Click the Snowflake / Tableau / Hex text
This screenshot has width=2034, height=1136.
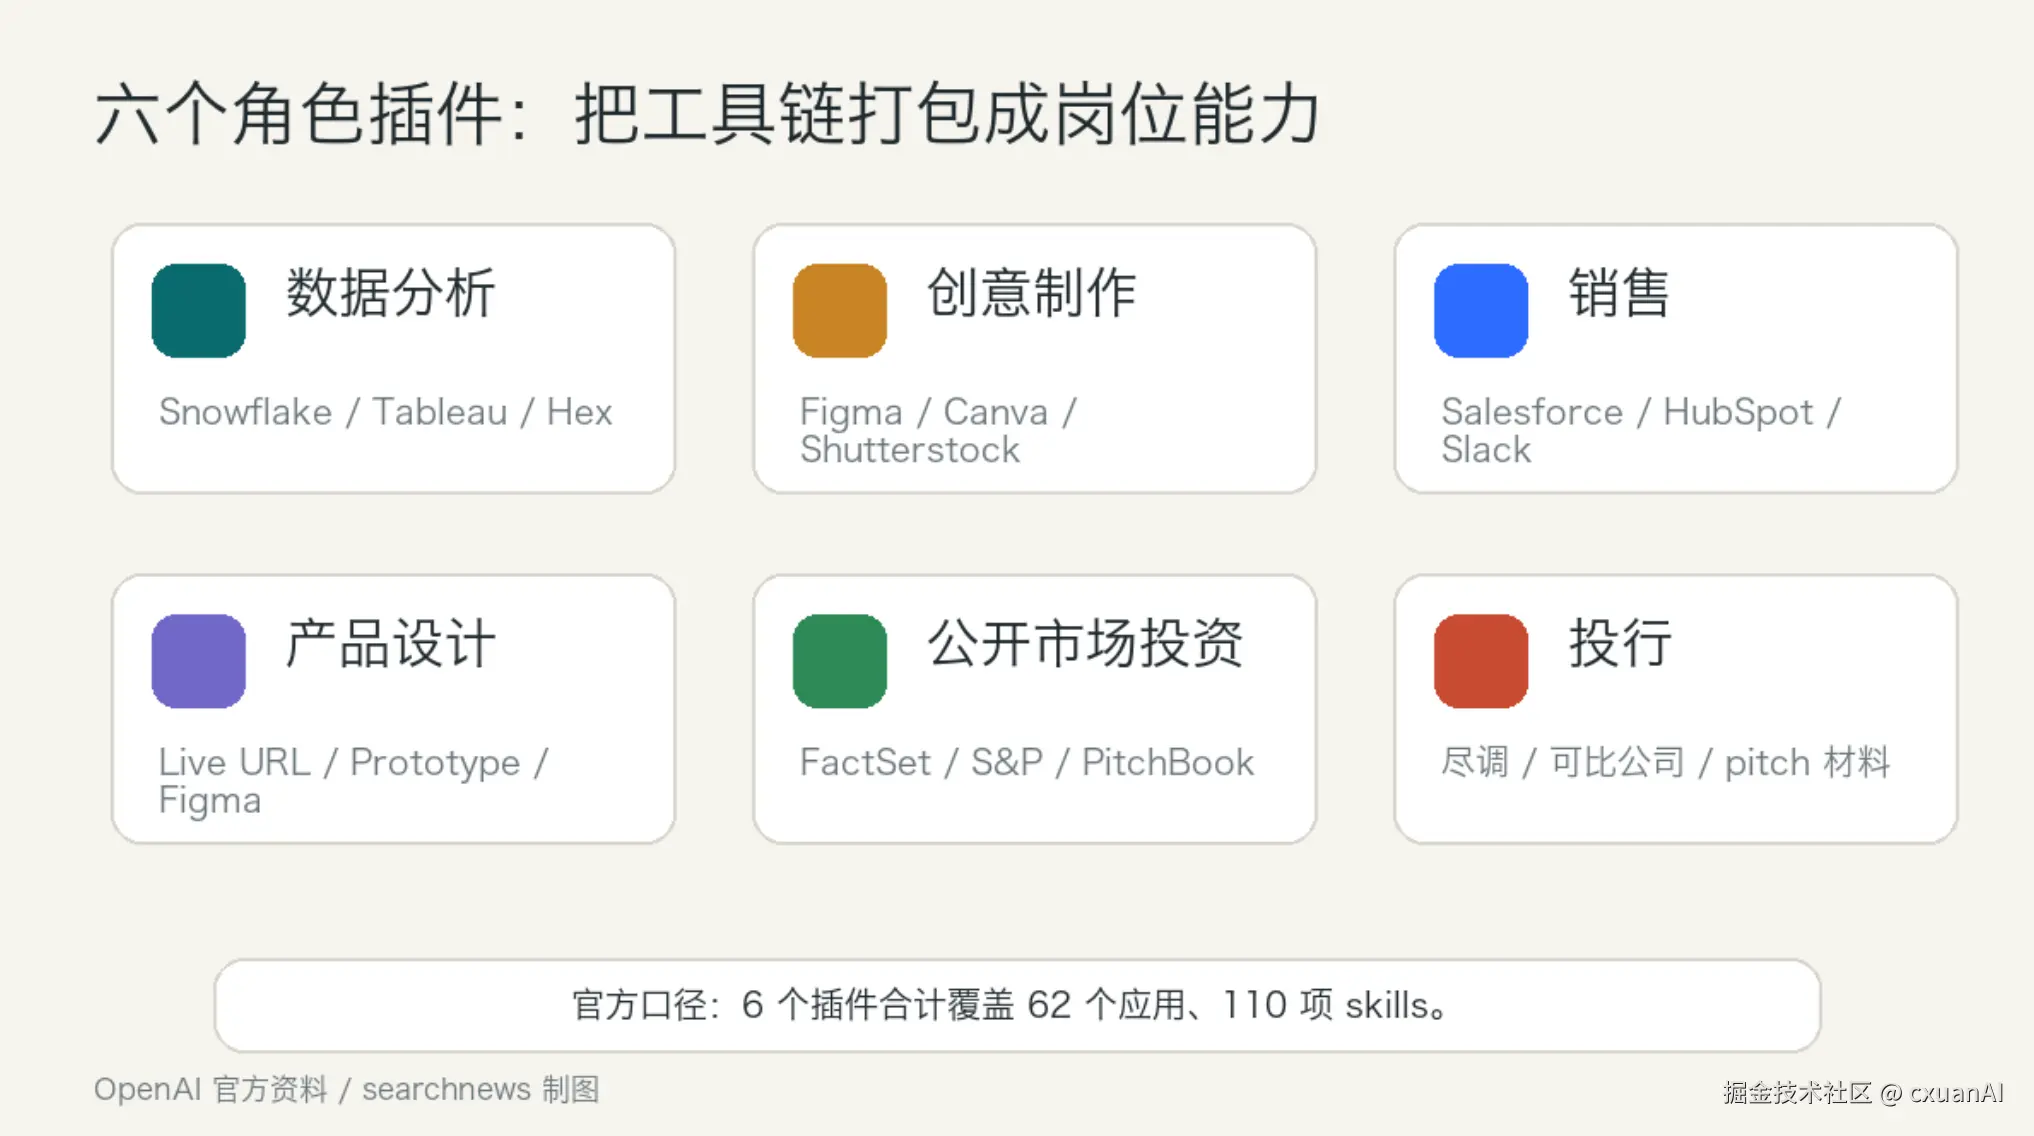coord(385,412)
